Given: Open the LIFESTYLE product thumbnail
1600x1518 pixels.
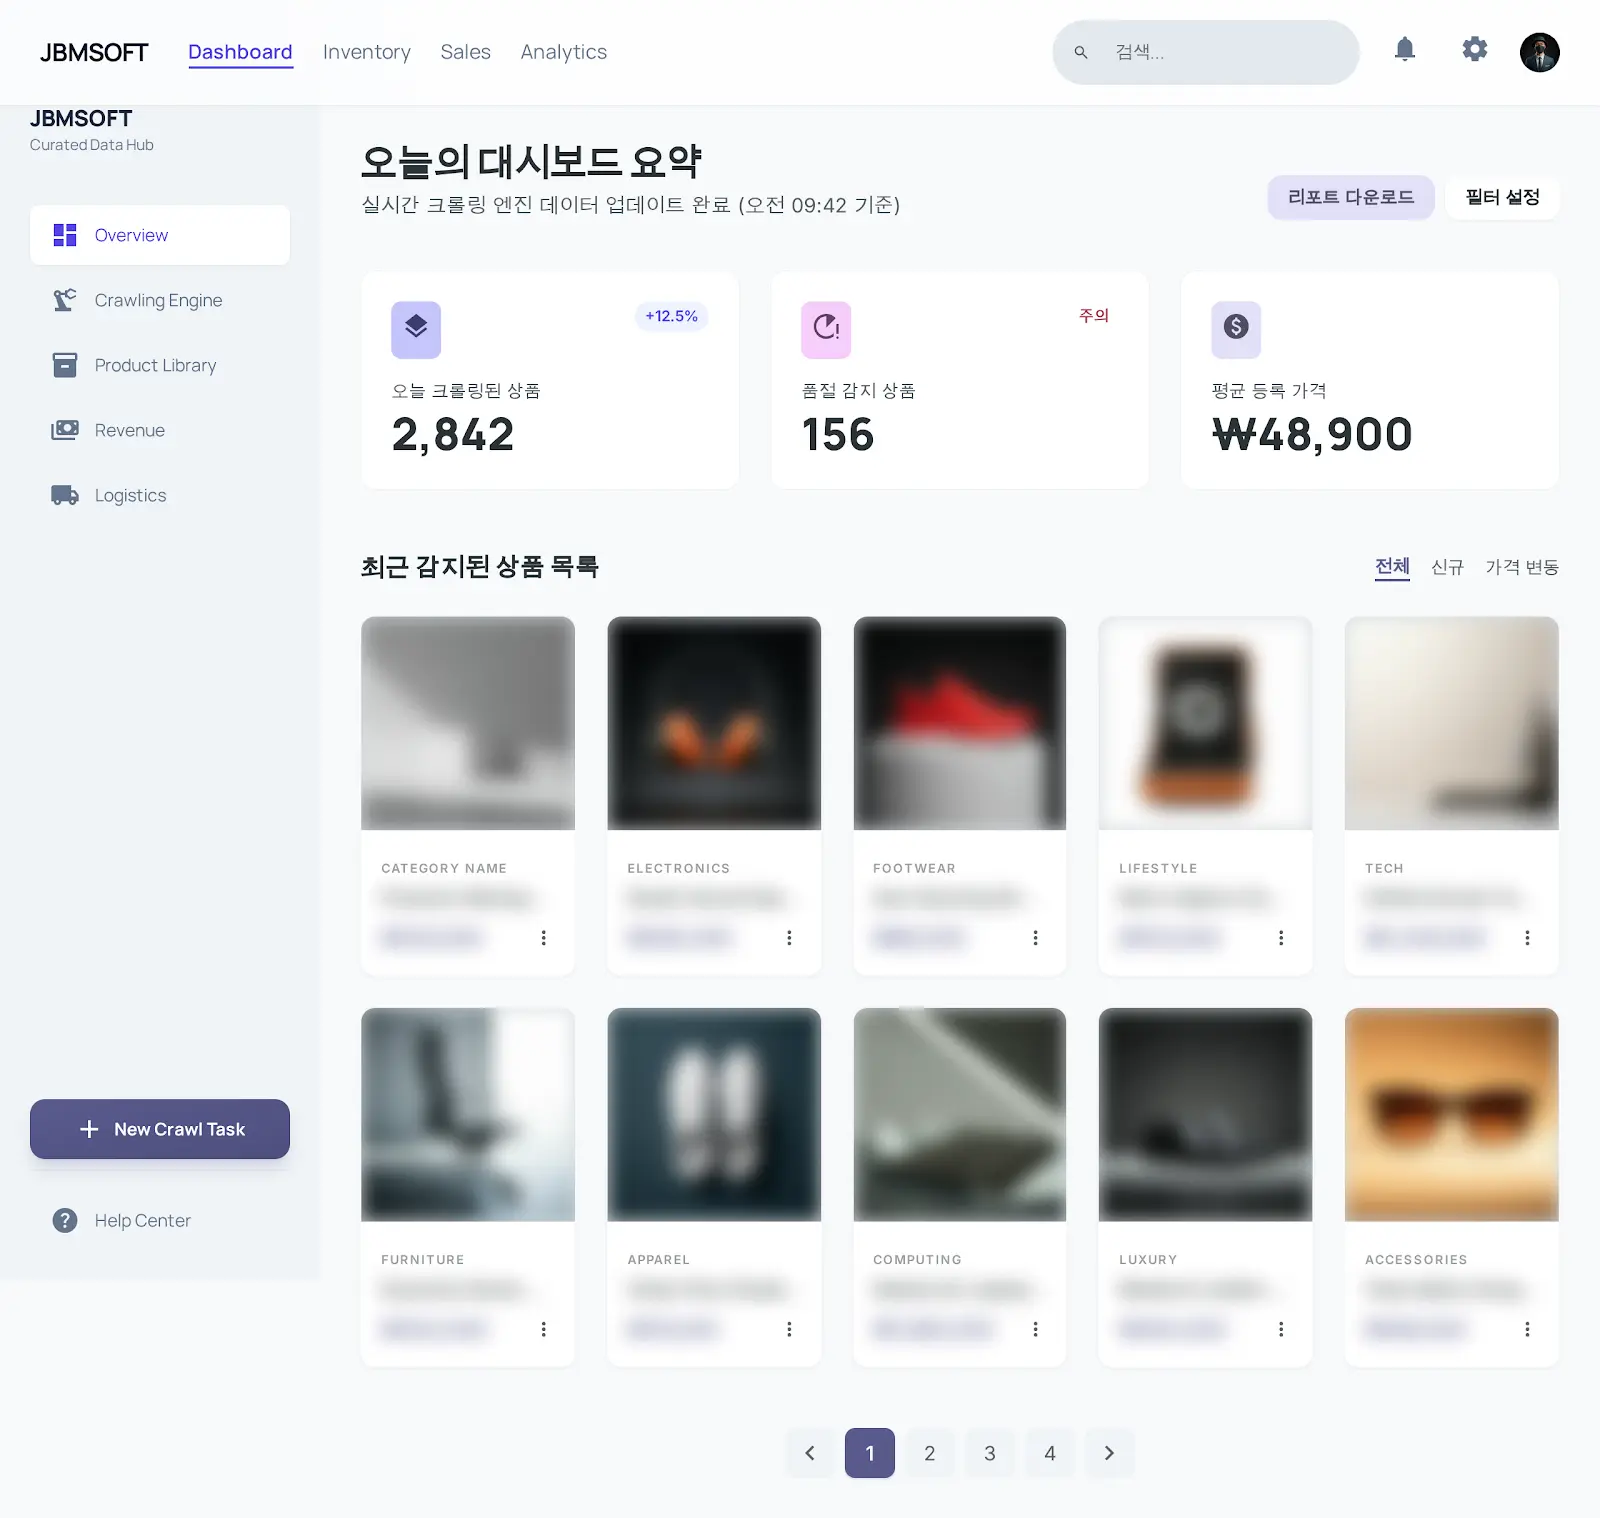Looking at the screenshot, I should [x=1205, y=723].
